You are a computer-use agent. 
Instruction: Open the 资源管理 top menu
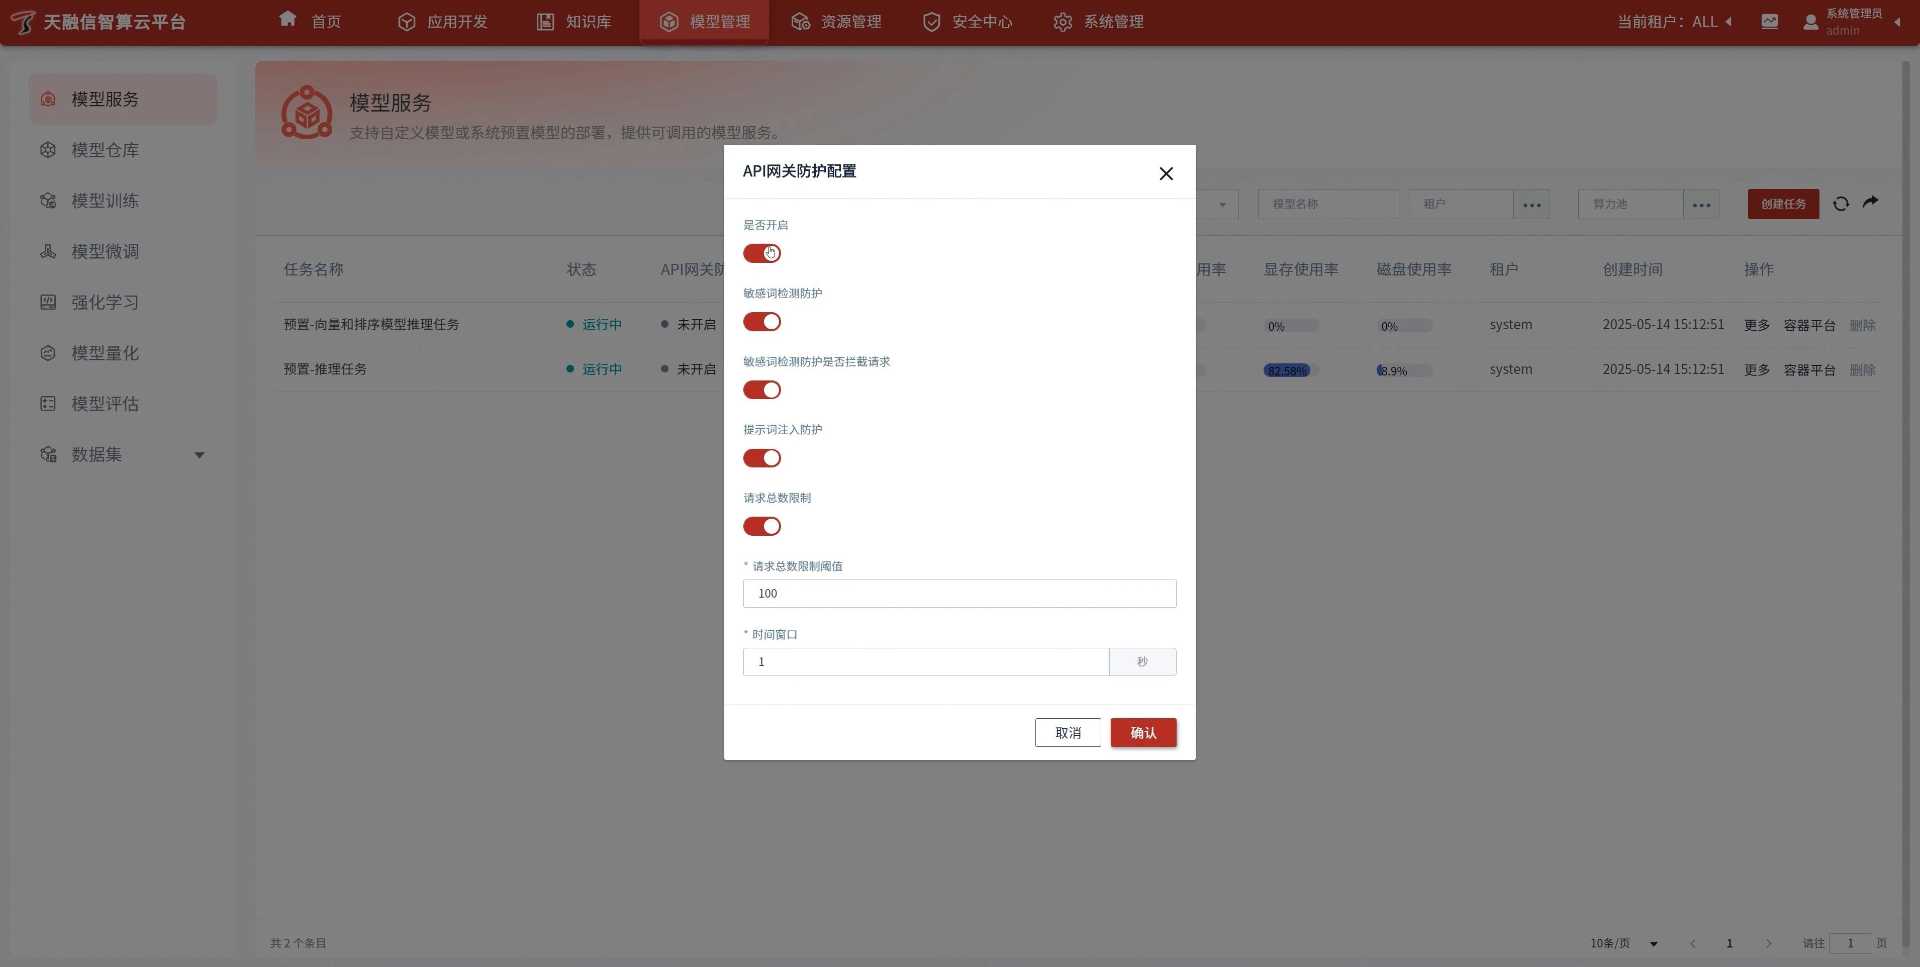click(836, 22)
